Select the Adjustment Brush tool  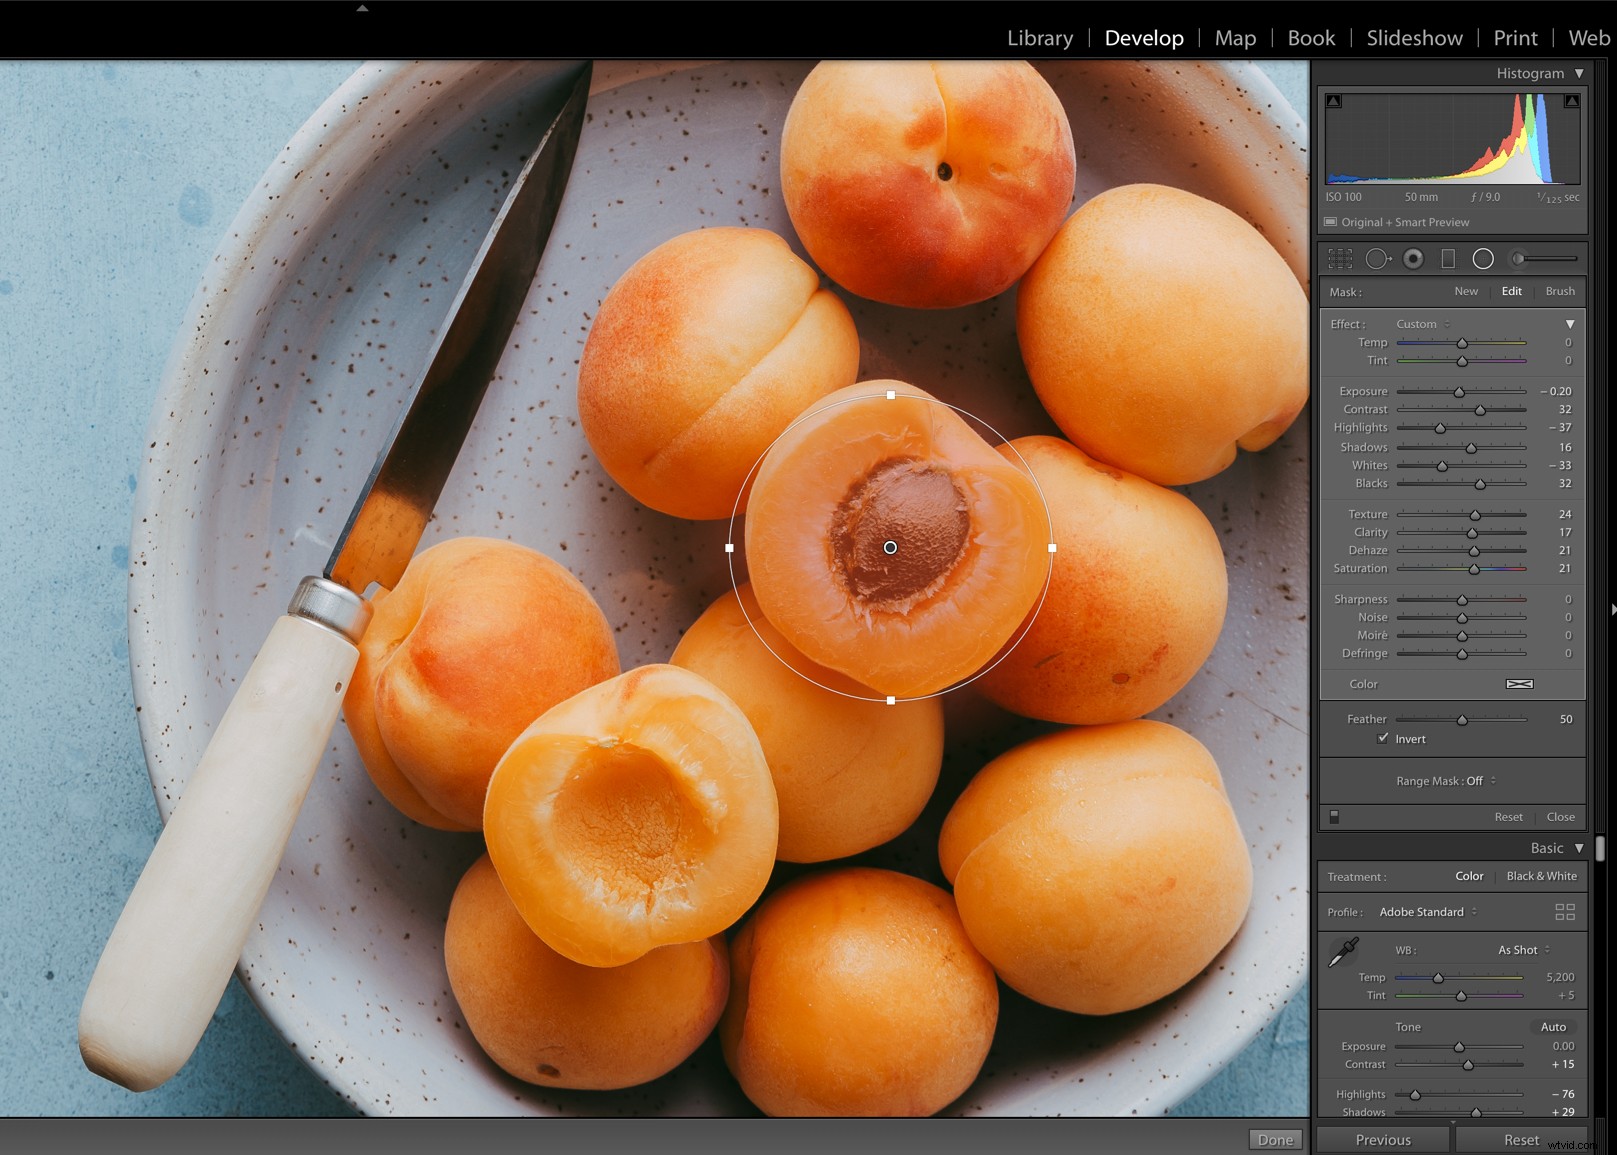pos(1520,258)
